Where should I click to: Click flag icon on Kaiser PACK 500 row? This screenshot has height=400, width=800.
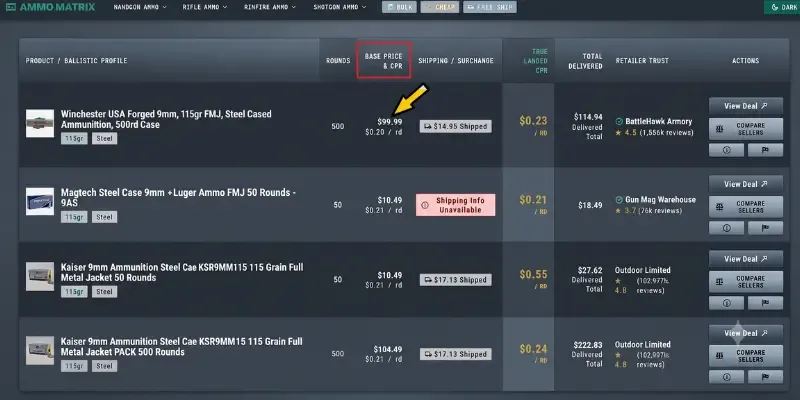[x=765, y=377]
